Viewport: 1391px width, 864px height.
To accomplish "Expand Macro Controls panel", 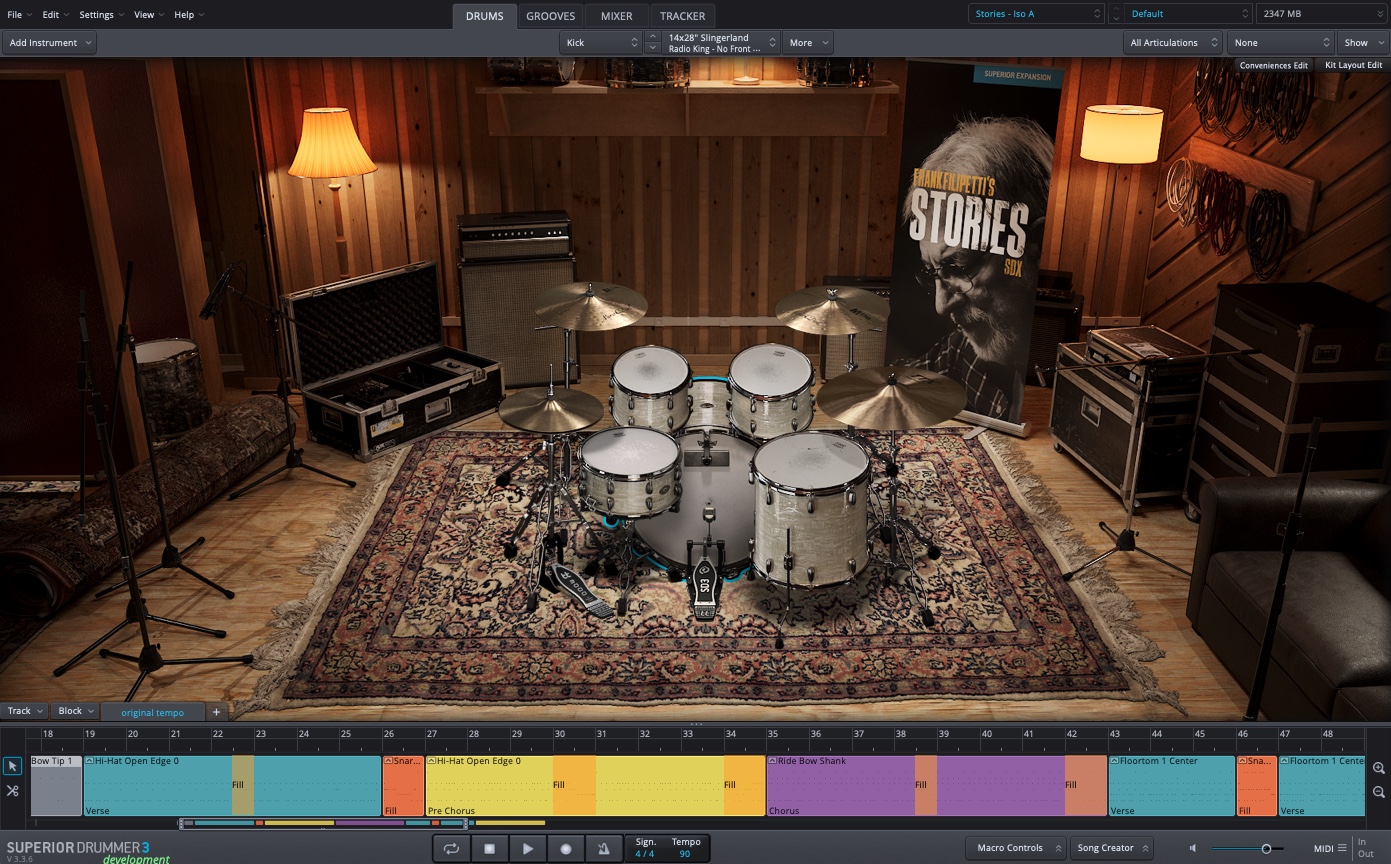I will 1016,848.
